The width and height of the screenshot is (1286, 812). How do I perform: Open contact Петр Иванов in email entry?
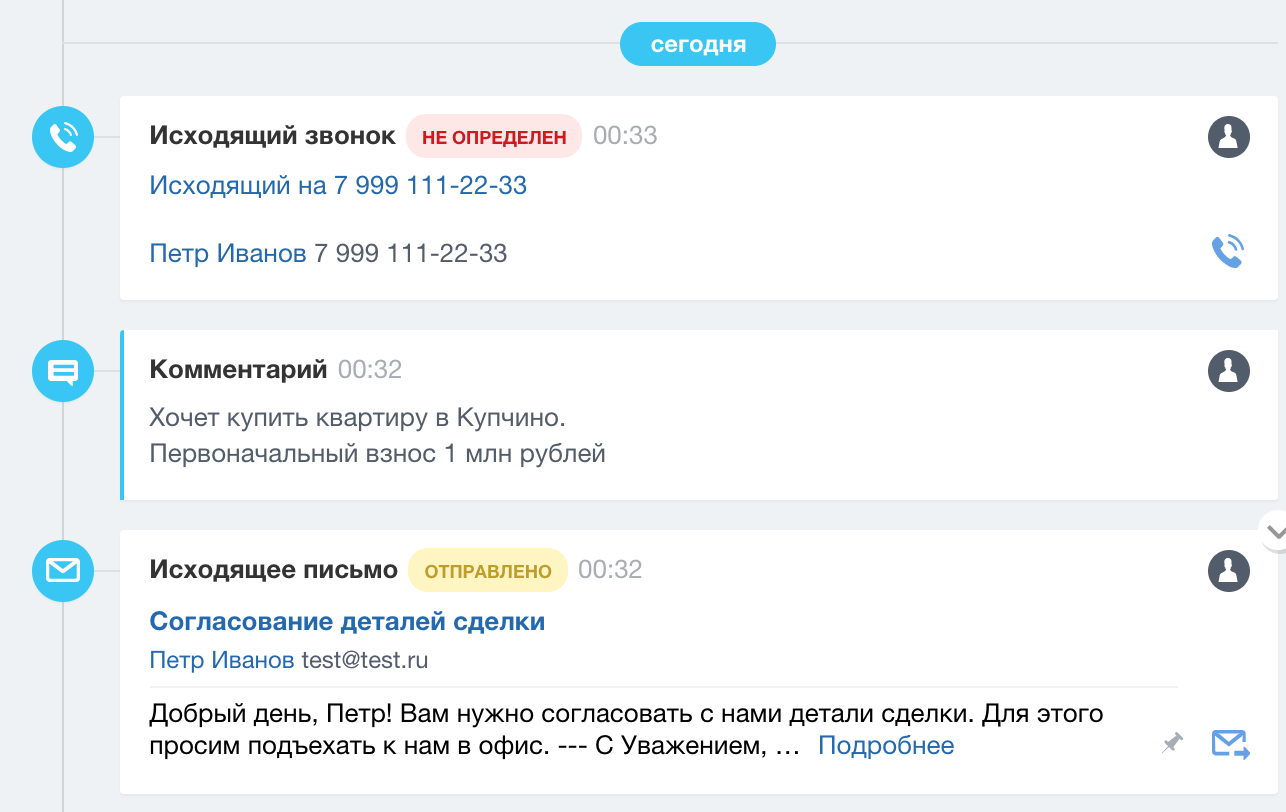click(221, 660)
